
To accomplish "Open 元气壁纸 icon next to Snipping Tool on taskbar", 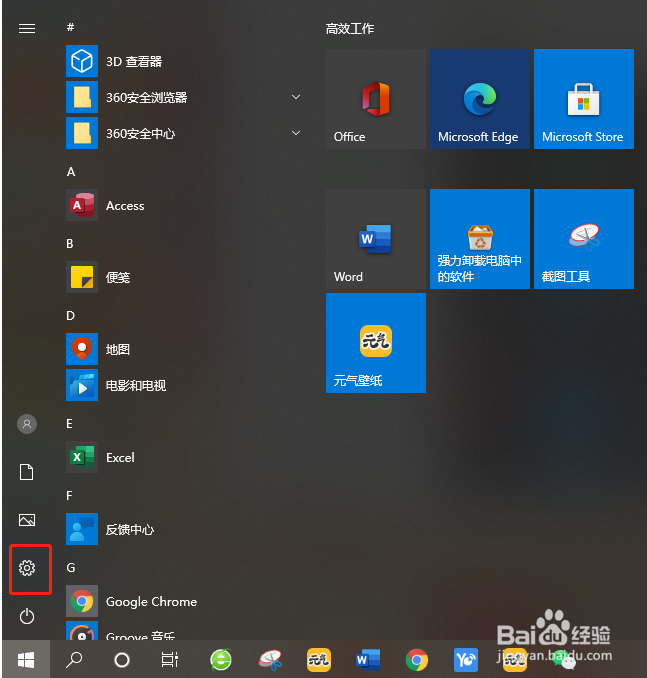I will (319, 660).
